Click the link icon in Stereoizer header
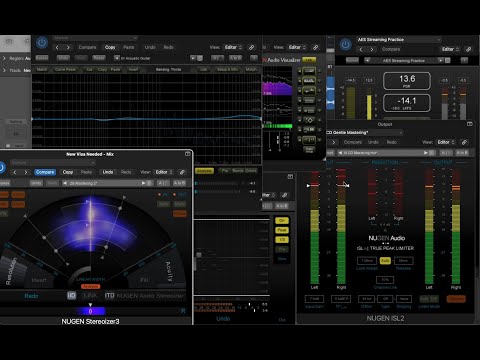The image size is (480, 360). pyautogui.click(x=182, y=172)
